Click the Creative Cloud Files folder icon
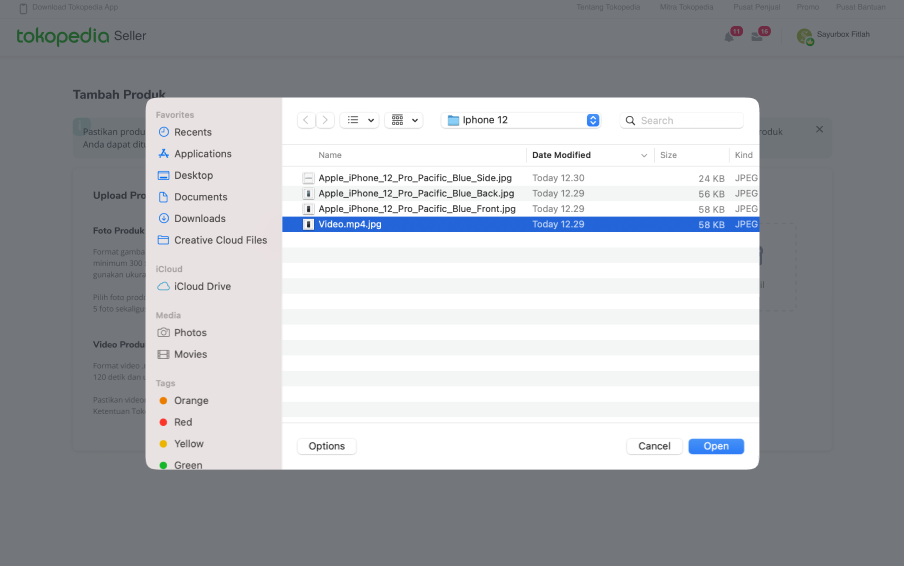The image size is (904, 566). pos(164,240)
